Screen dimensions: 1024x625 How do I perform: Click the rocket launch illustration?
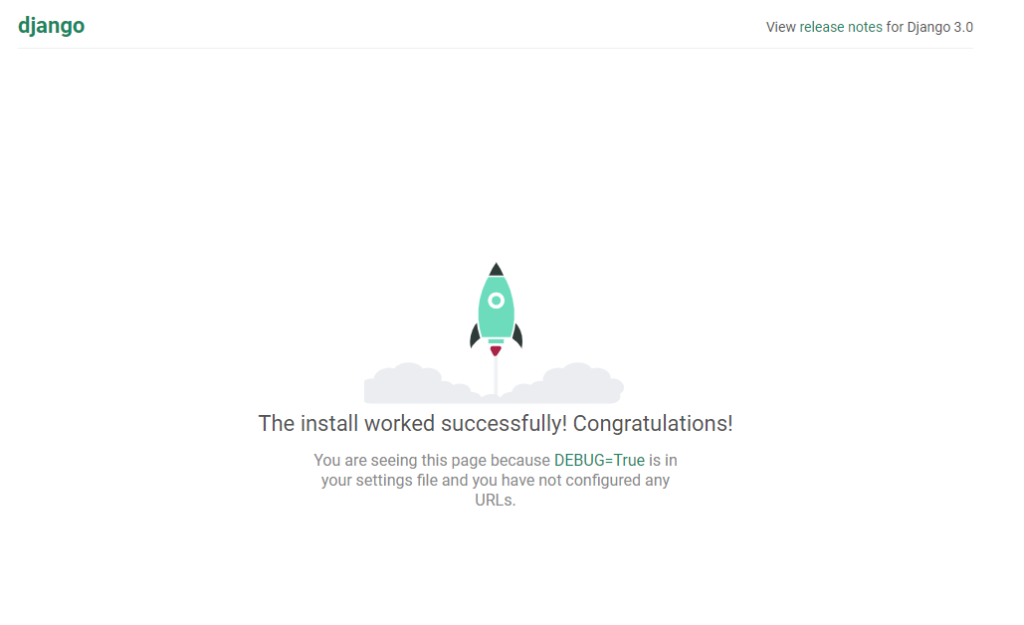click(494, 333)
